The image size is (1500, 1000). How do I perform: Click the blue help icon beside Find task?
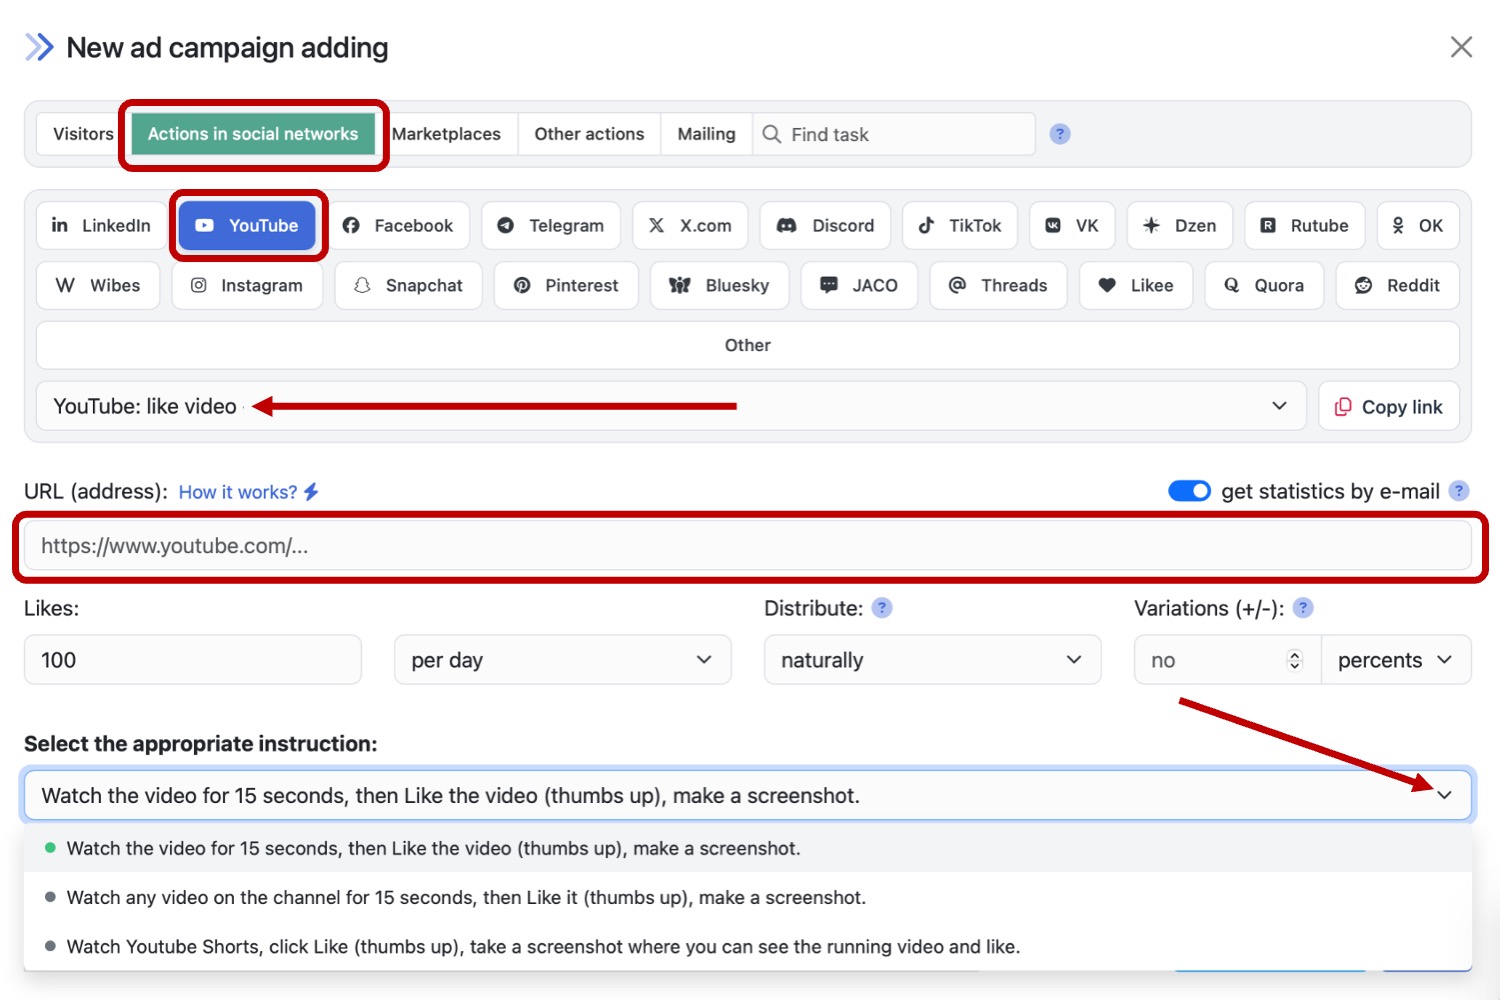click(1060, 134)
